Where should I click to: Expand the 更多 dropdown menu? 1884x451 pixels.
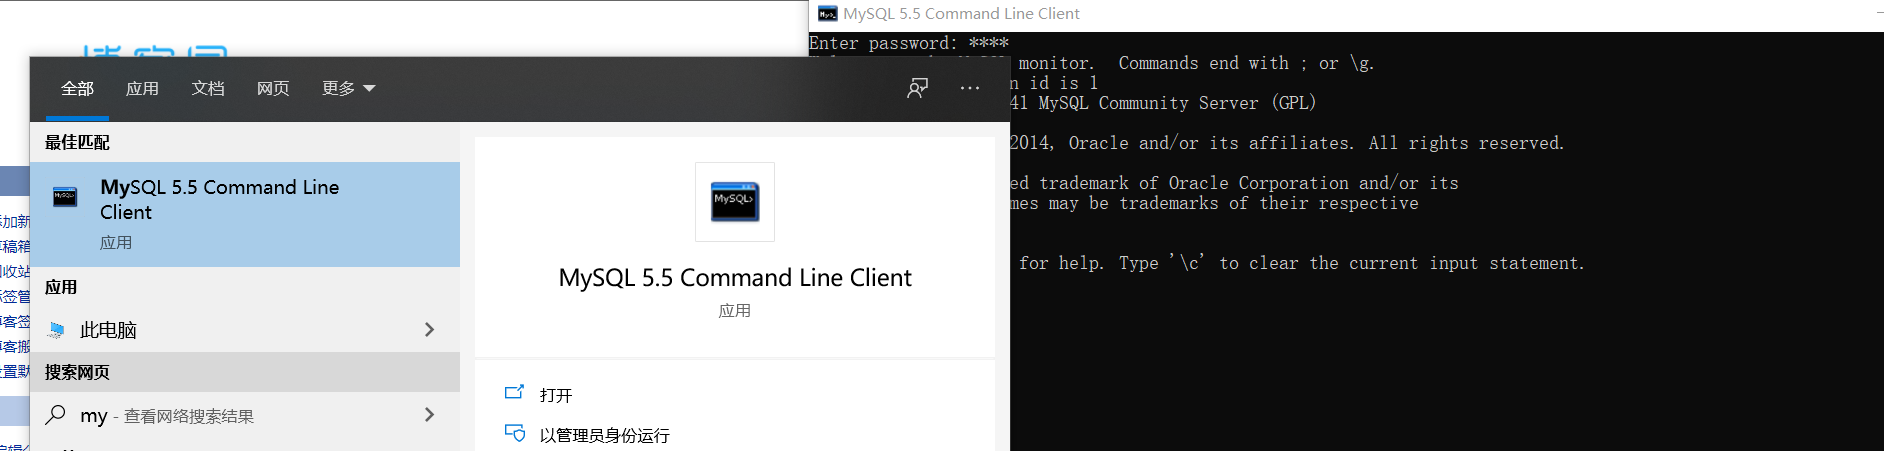click(x=348, y=88)
